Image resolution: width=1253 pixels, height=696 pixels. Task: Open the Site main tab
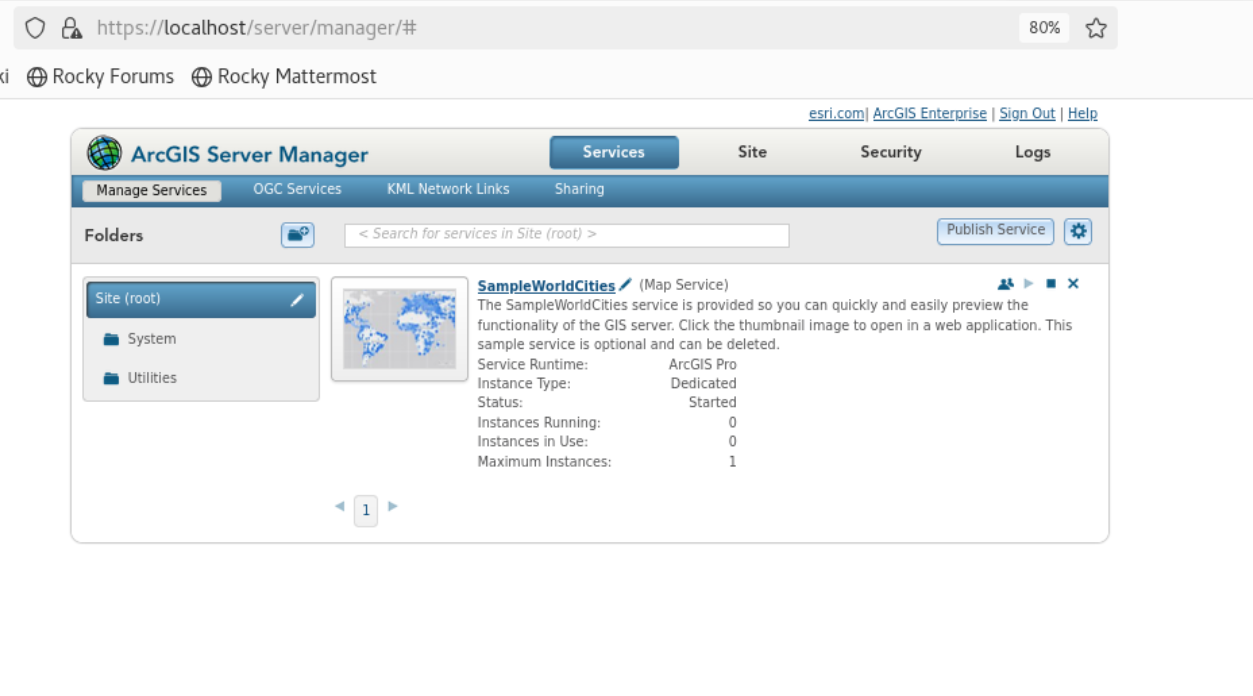tap(752, 152)
